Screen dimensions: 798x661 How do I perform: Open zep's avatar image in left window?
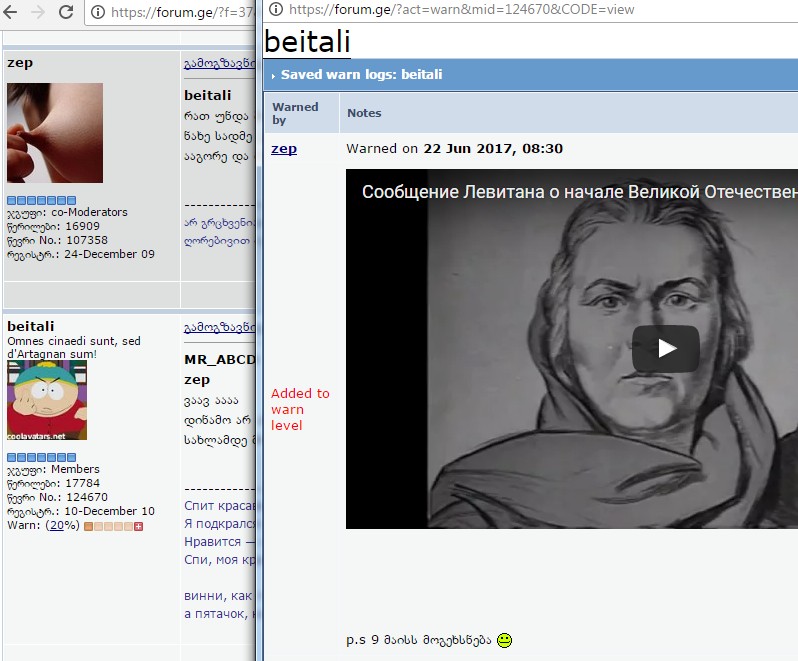(55, 133)
